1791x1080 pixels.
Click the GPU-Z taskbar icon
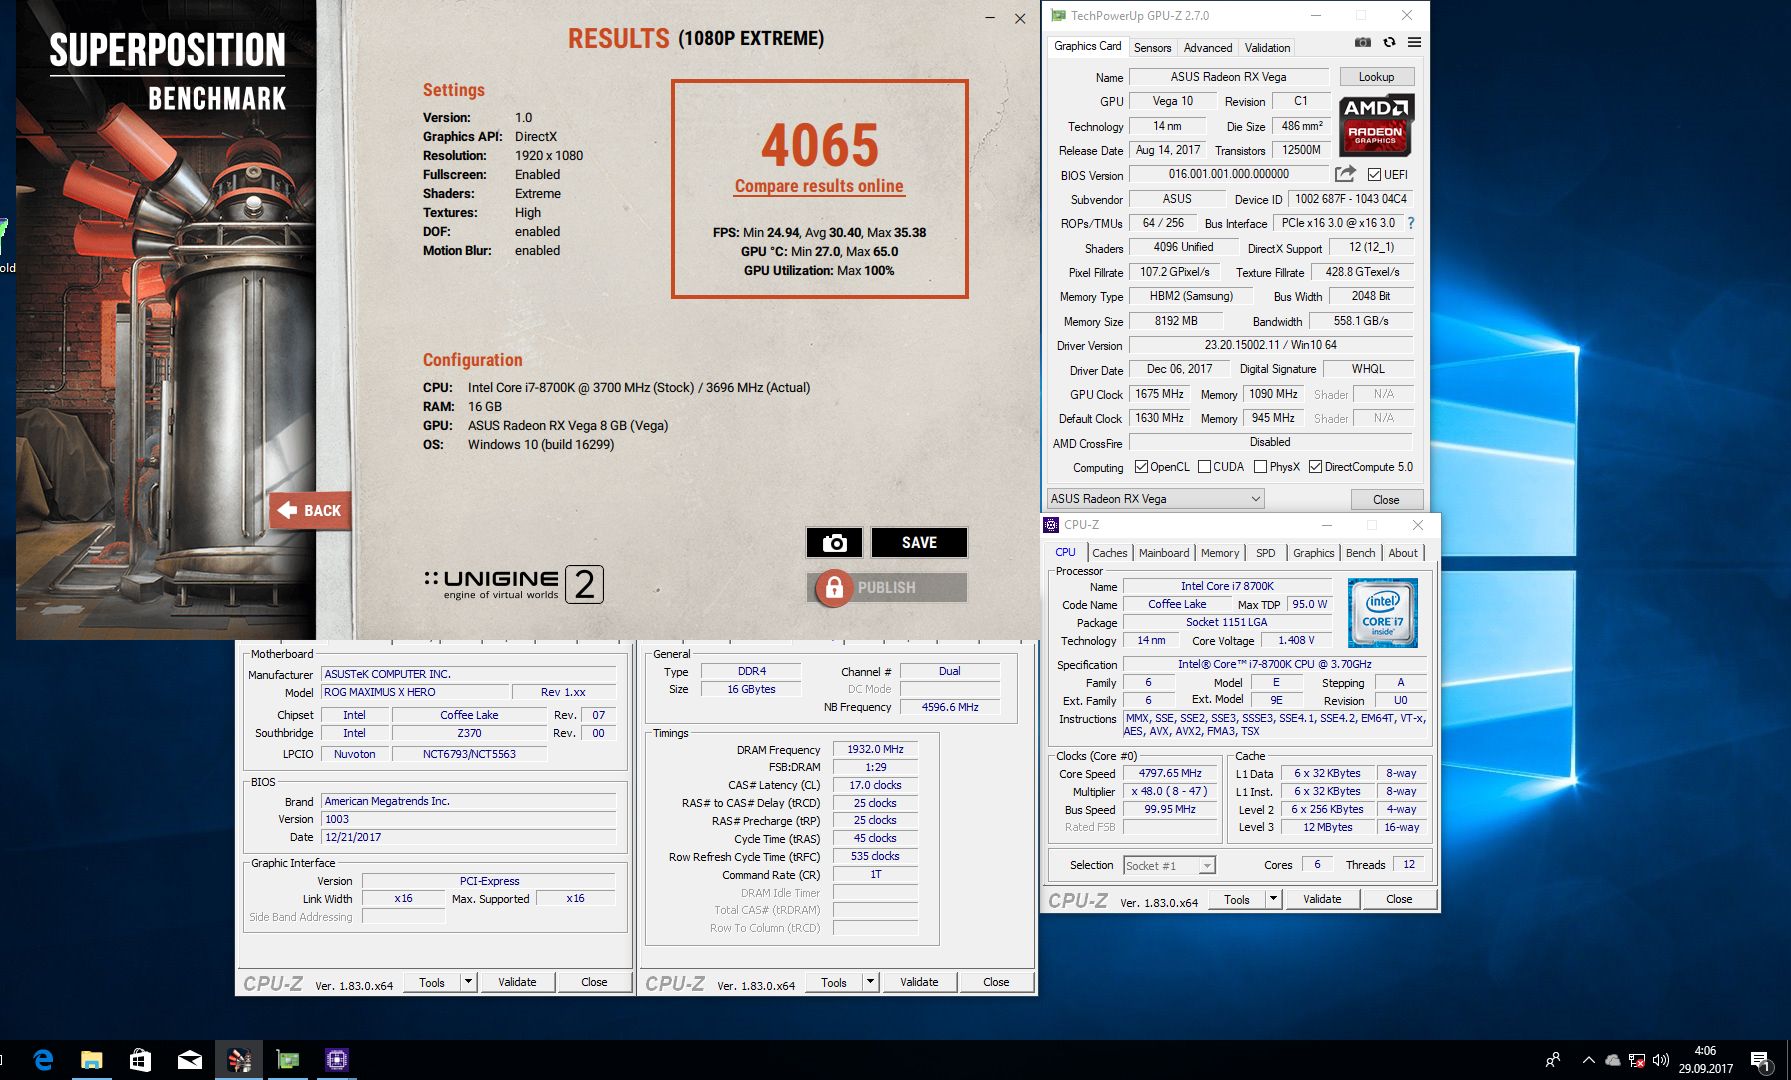(288, 1060)
